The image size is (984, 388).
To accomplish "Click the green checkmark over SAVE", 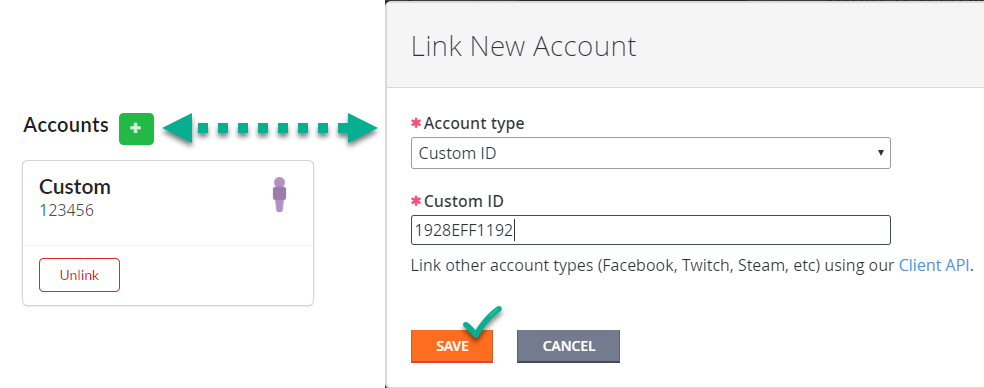I will [482, 321].
